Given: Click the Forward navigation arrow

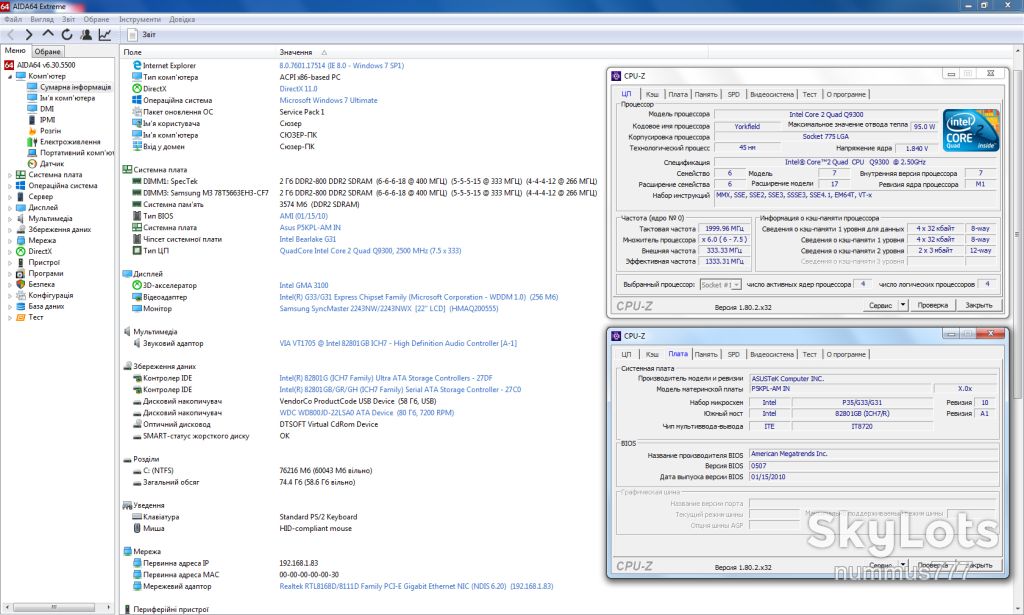Looking at the screenshot, I should click(x=28, y=35).
